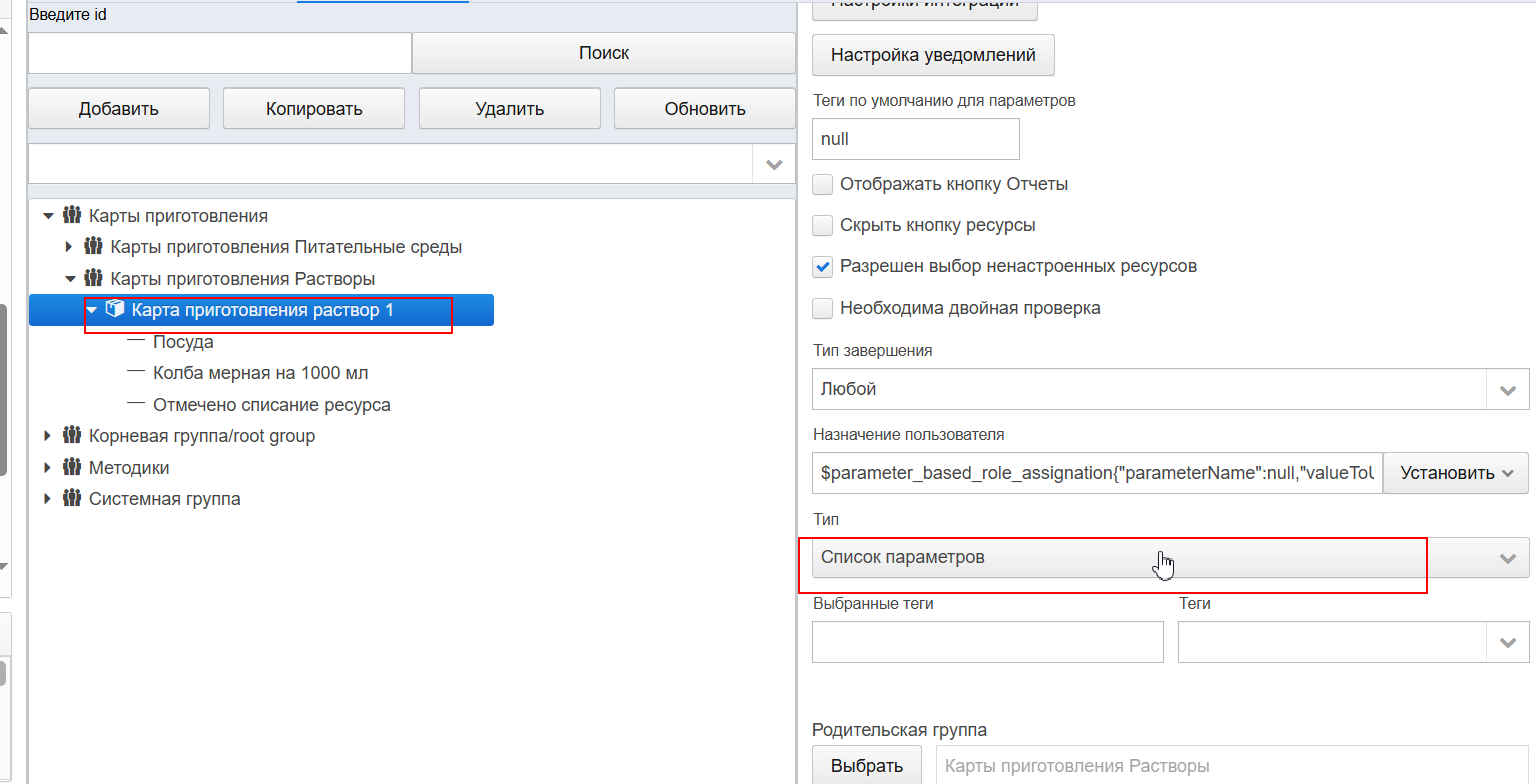Click the Назначение пользователя text field

click(1097, 473)
